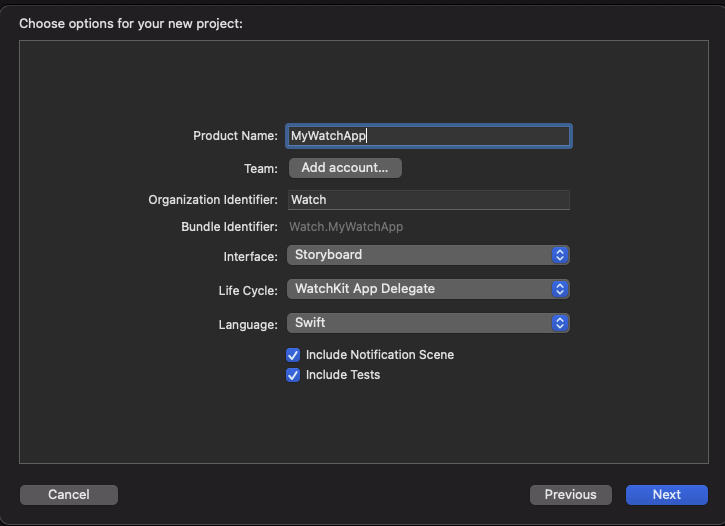This screenshot has width=725, height=526.
Task: Open the Language dropdown showing Swift
Action: (x=428, y=323)
